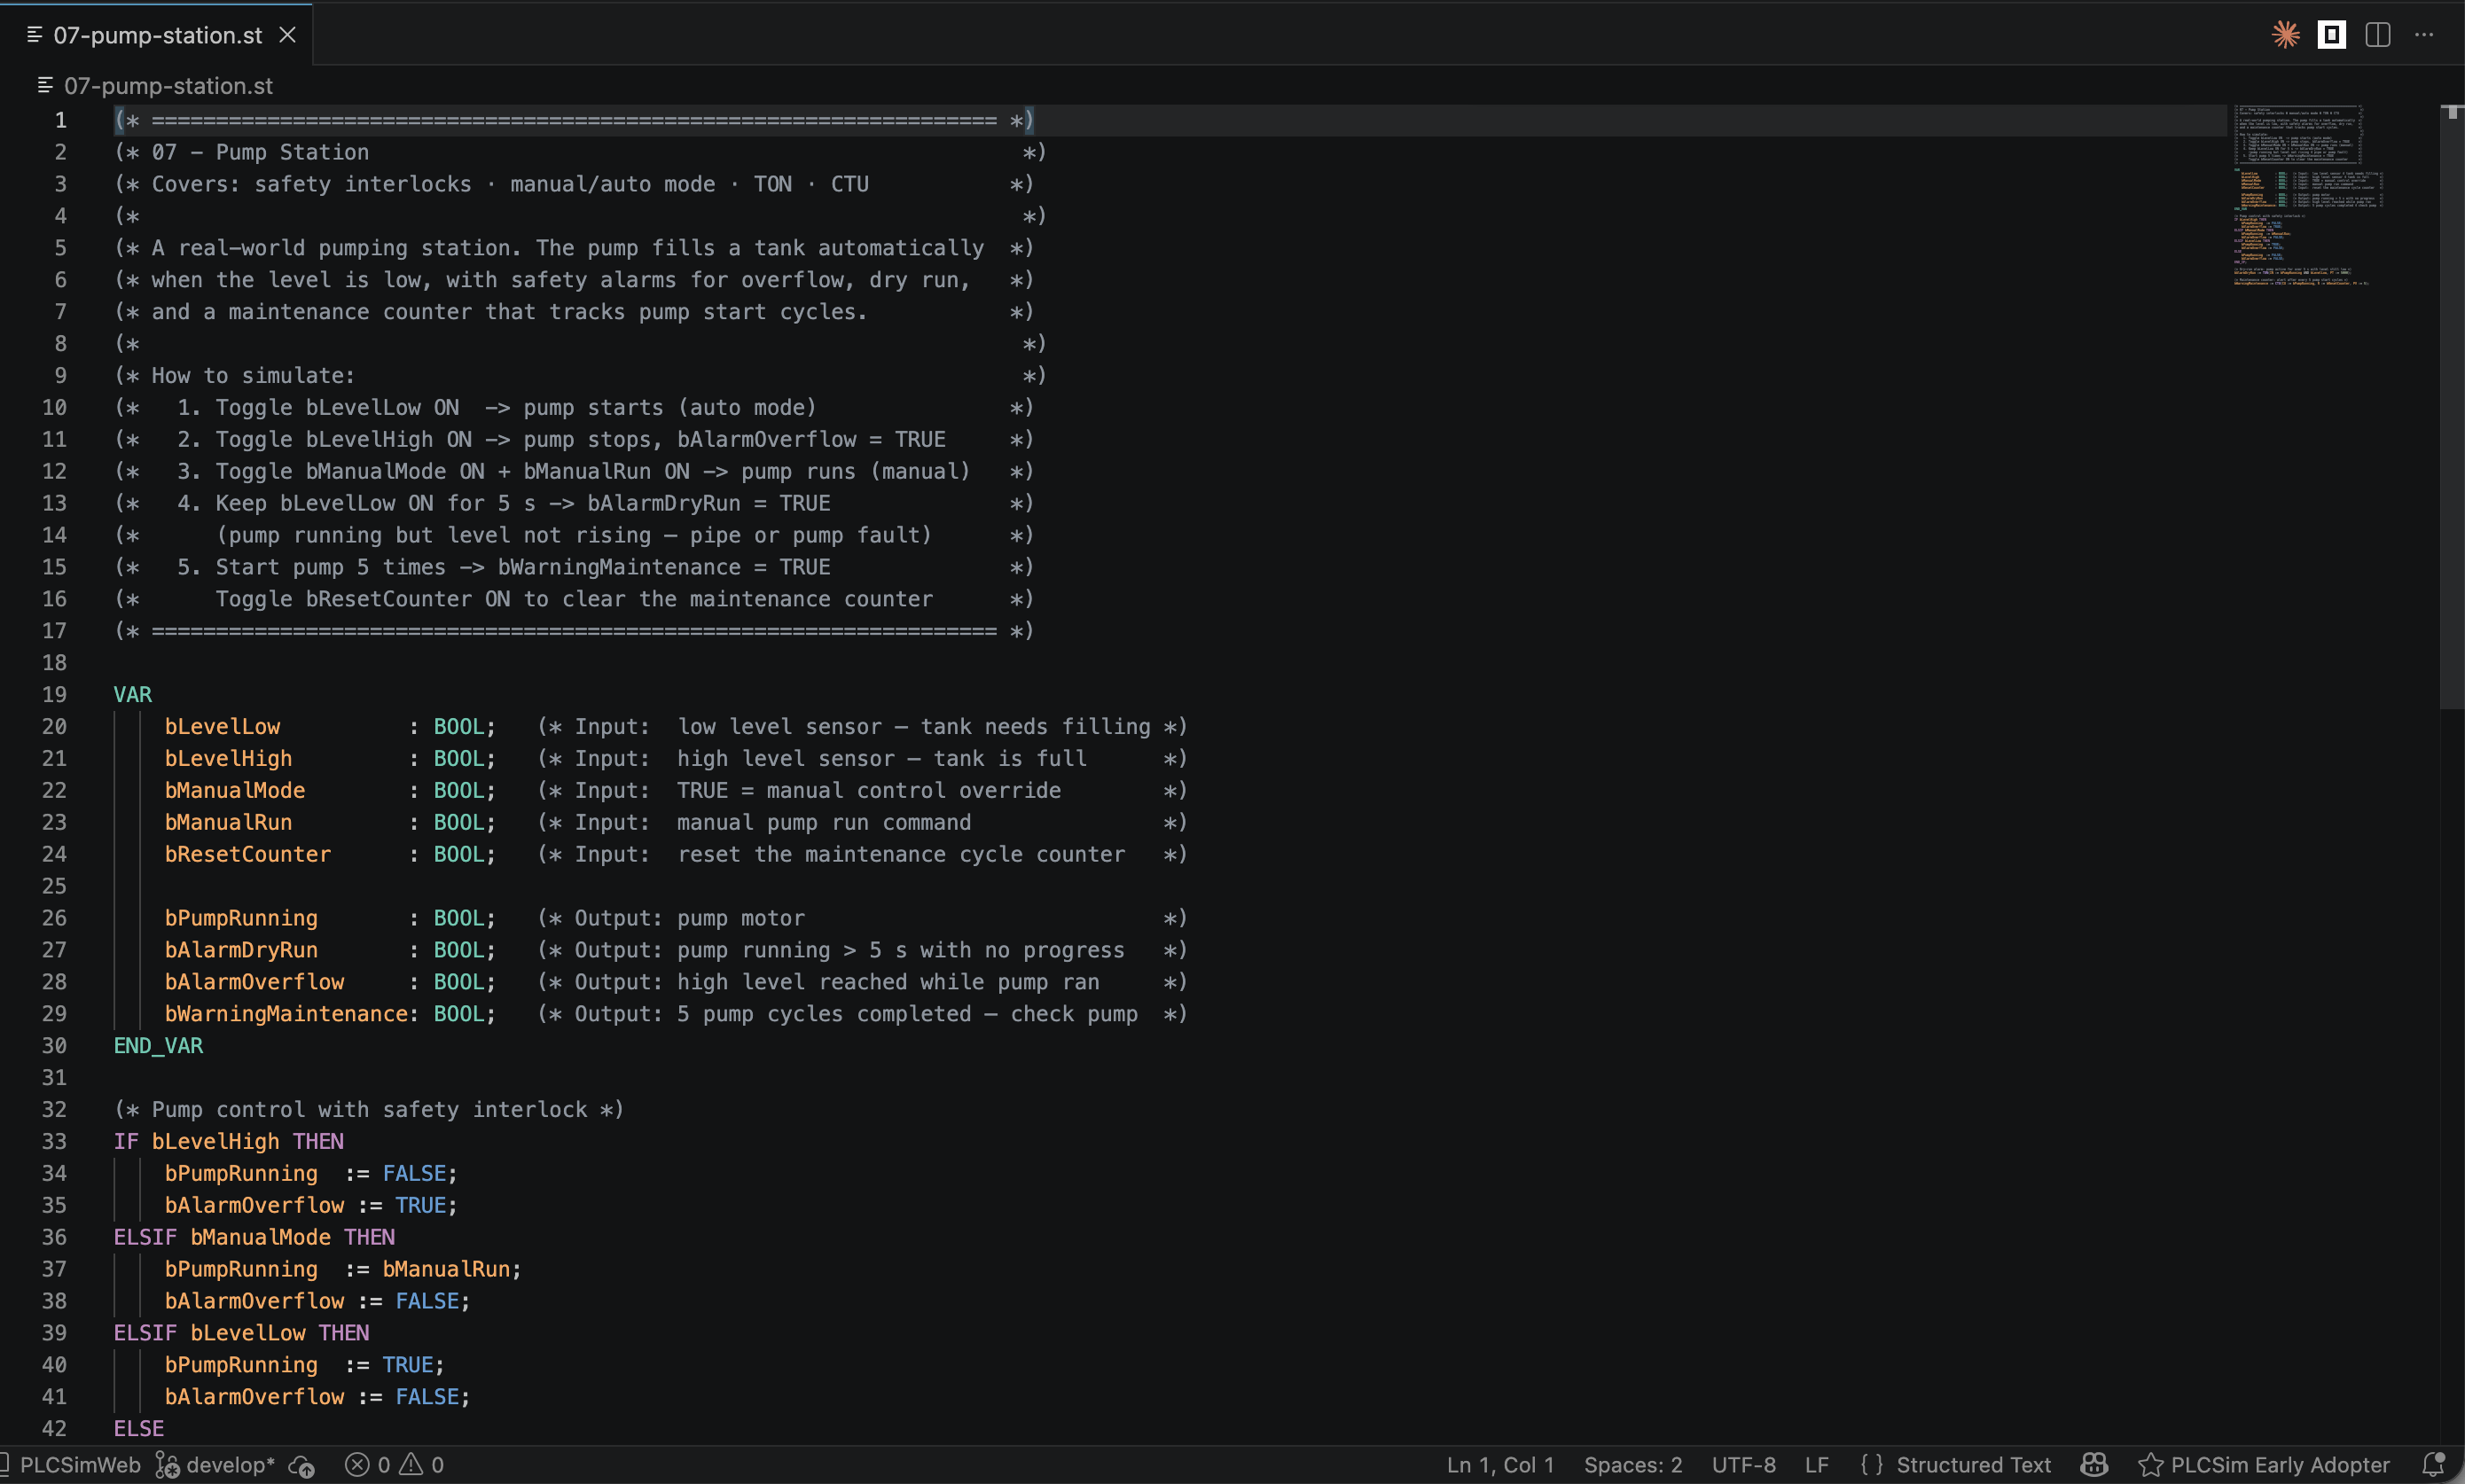Click the 'Output: pump motor' comment
This screenshot has width=2465, height=1484.
coord(689,918)
